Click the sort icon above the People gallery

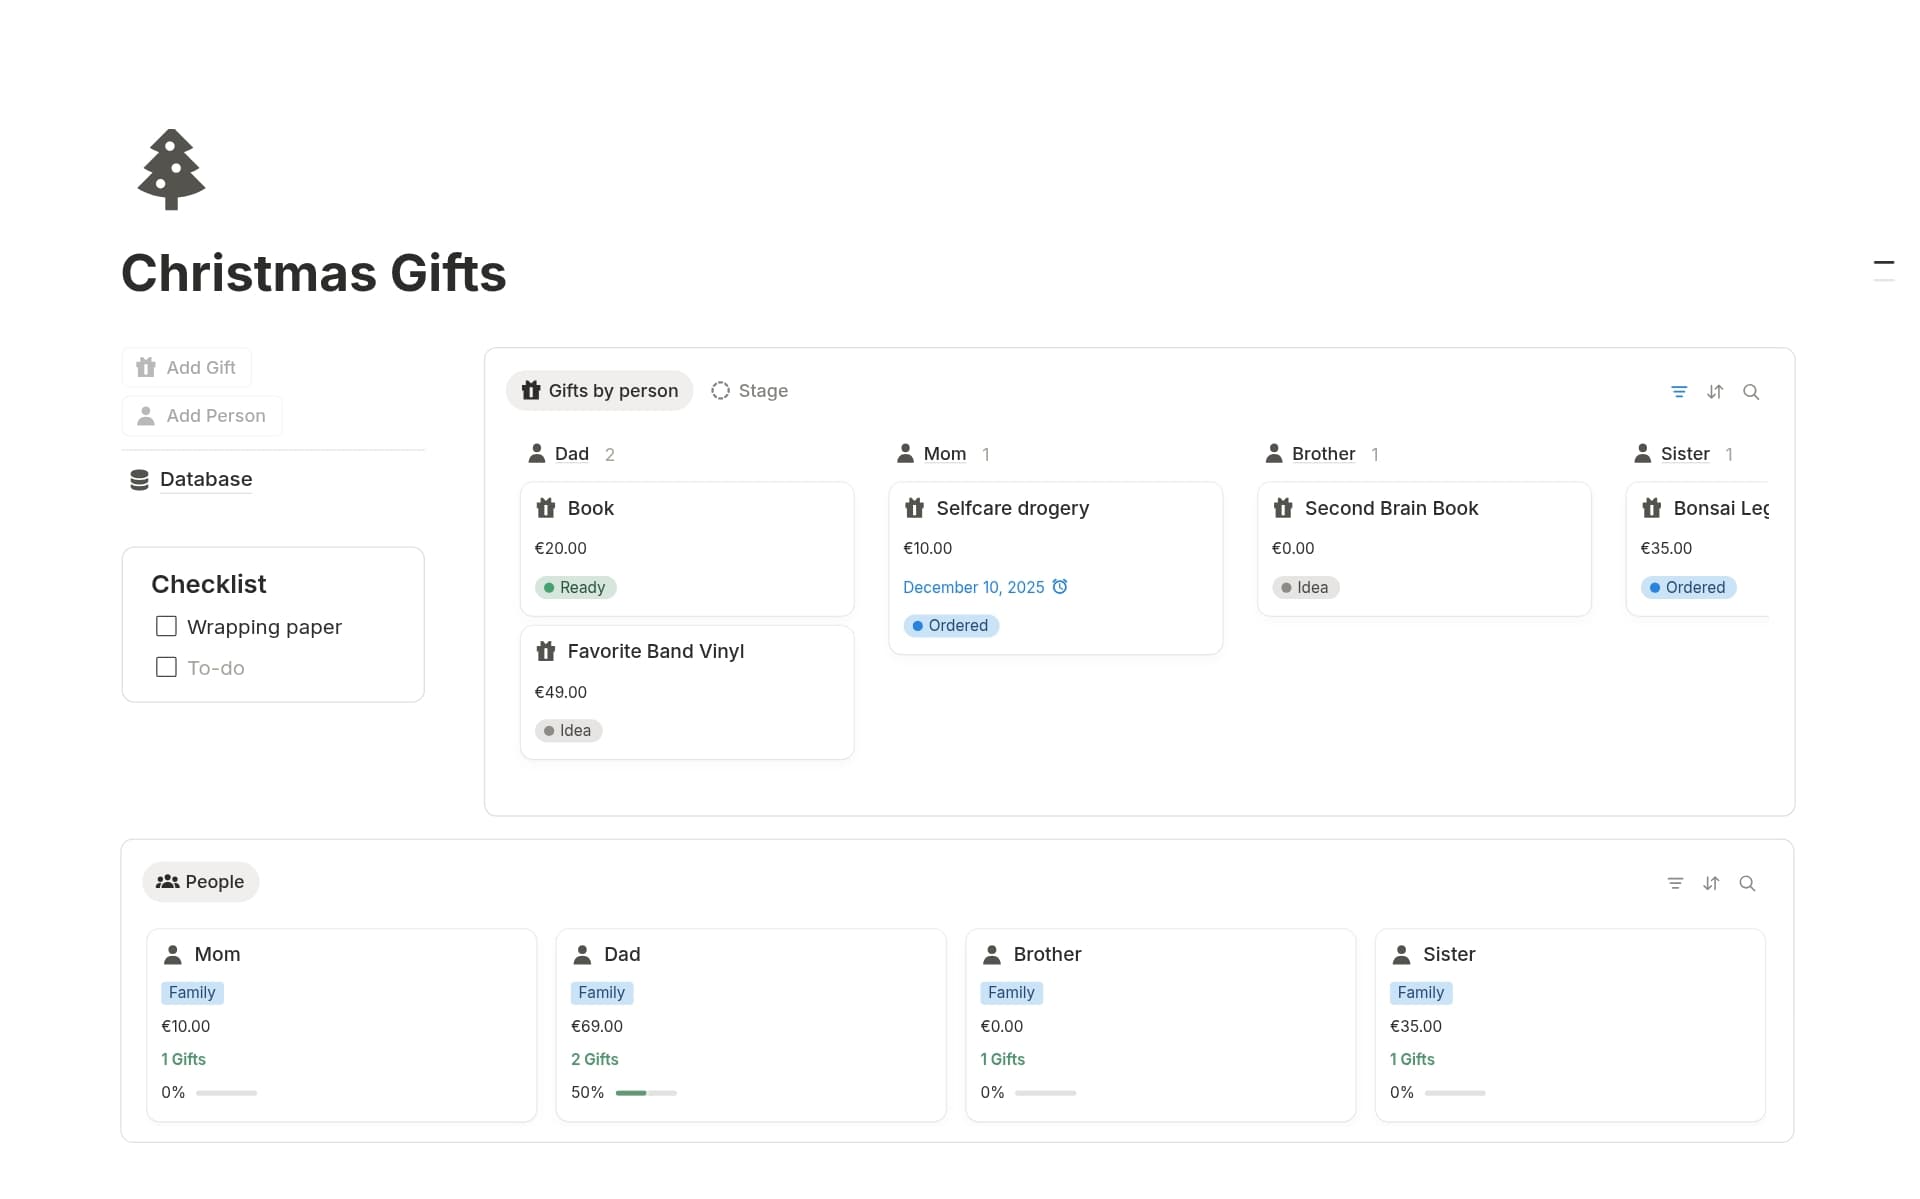point(1711,883)
